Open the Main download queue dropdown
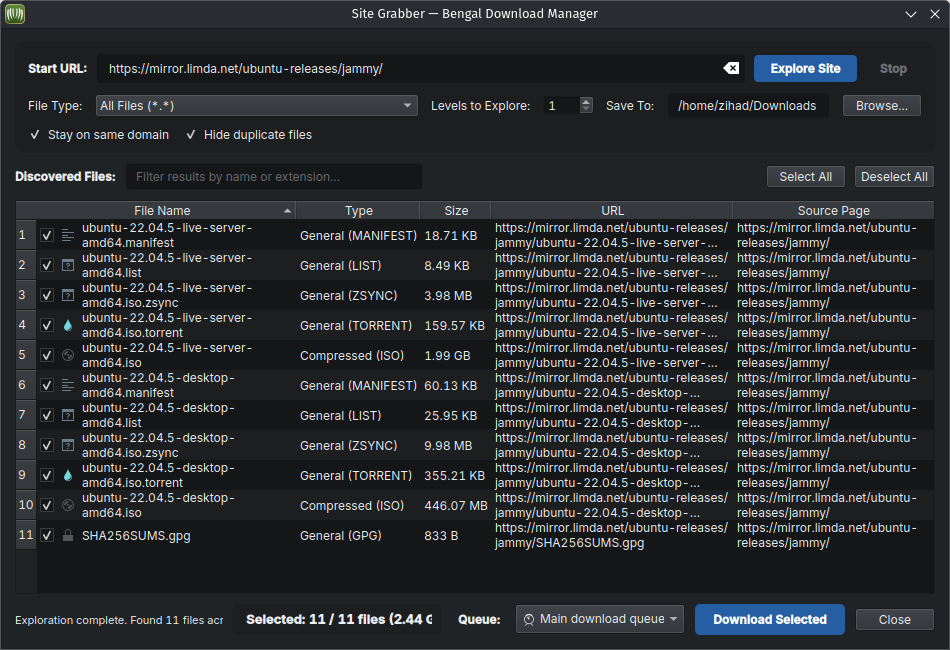This screenshot has width=950, height=650. (600, 619)
